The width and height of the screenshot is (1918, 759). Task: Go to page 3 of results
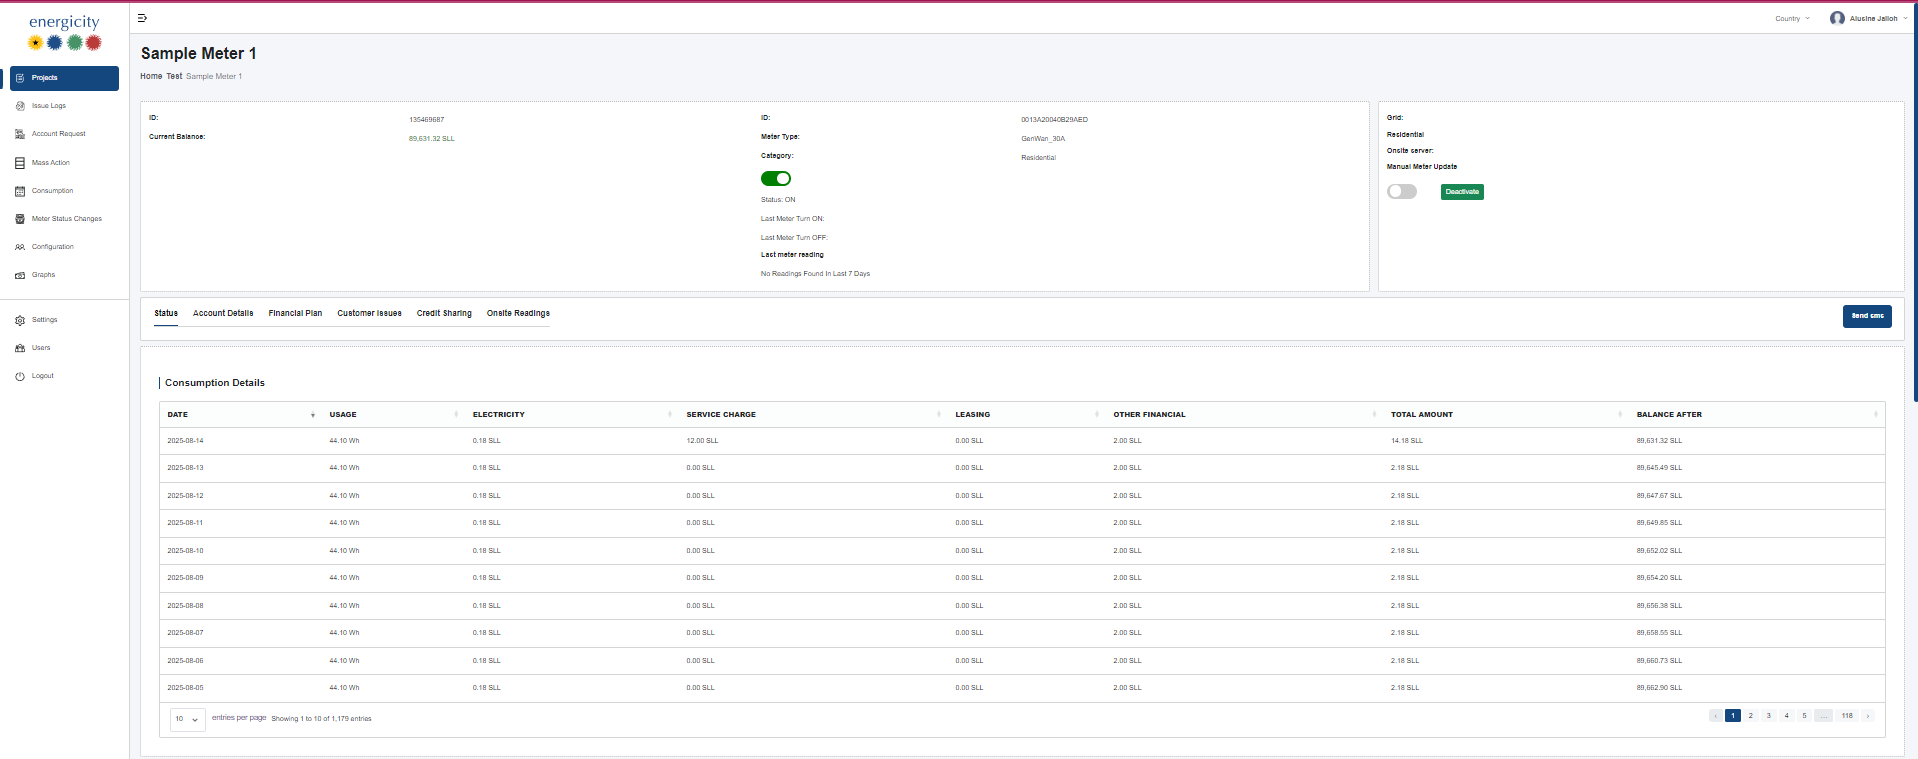click(x=1769, y=716)
